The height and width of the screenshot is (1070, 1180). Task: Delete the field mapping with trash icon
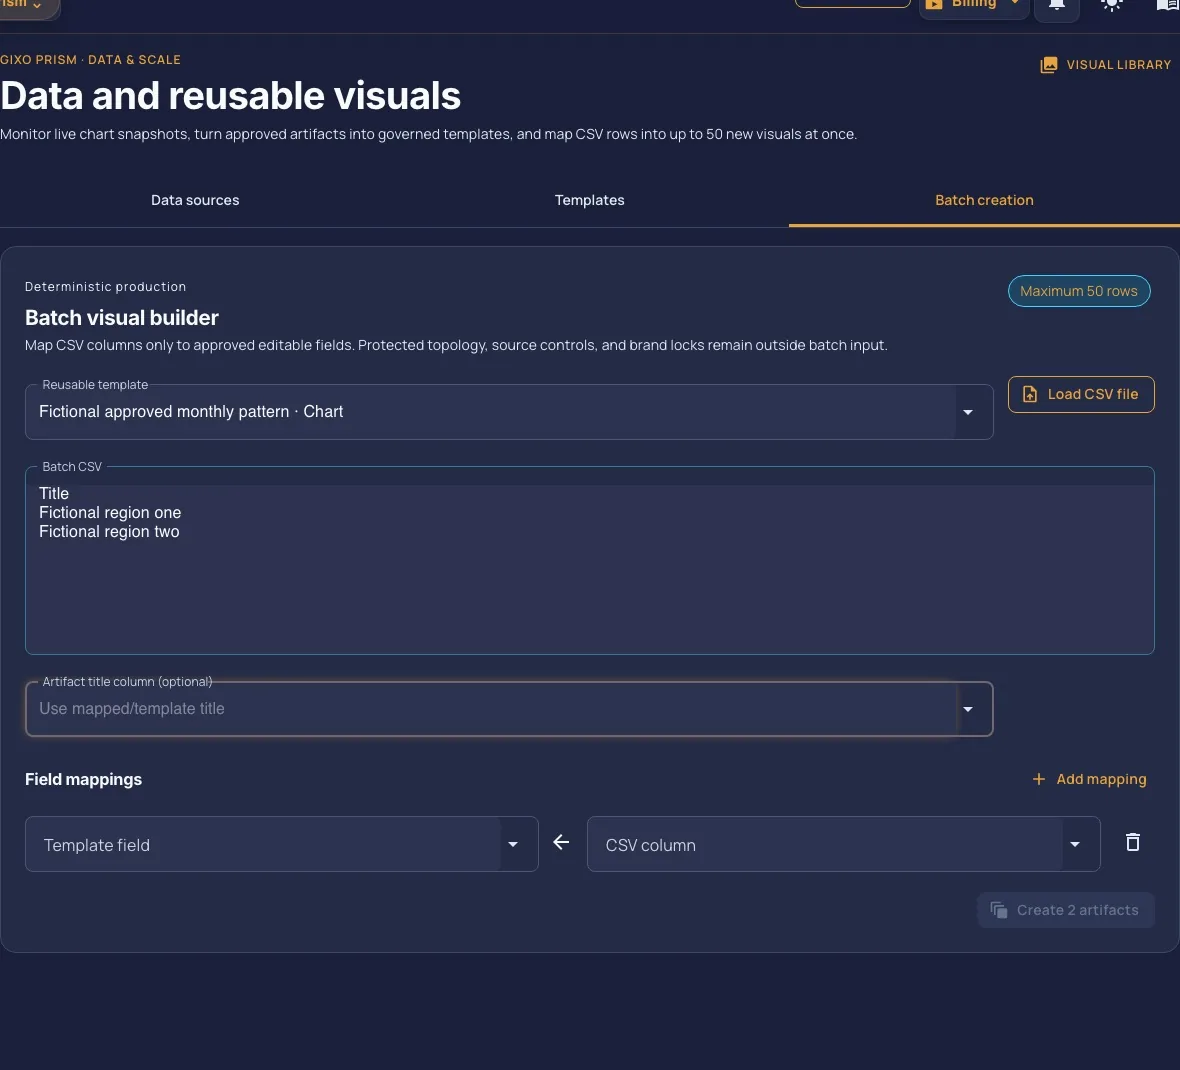(x=1133, y=842)
